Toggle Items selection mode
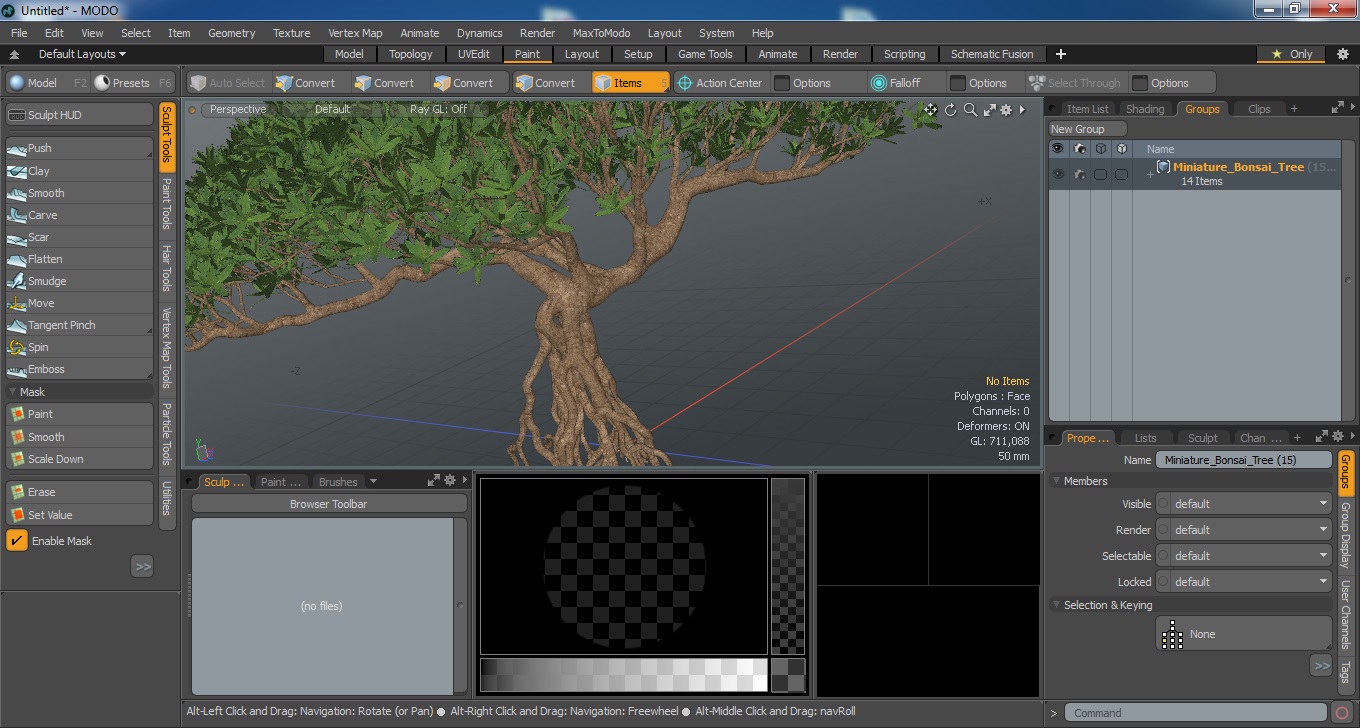This screenshot has height=728, width=1360. point(630,83)
